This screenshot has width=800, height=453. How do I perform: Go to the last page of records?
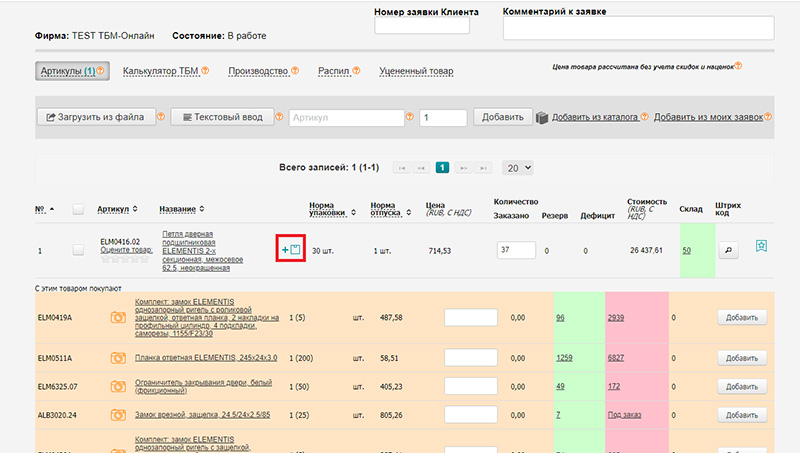485,168
